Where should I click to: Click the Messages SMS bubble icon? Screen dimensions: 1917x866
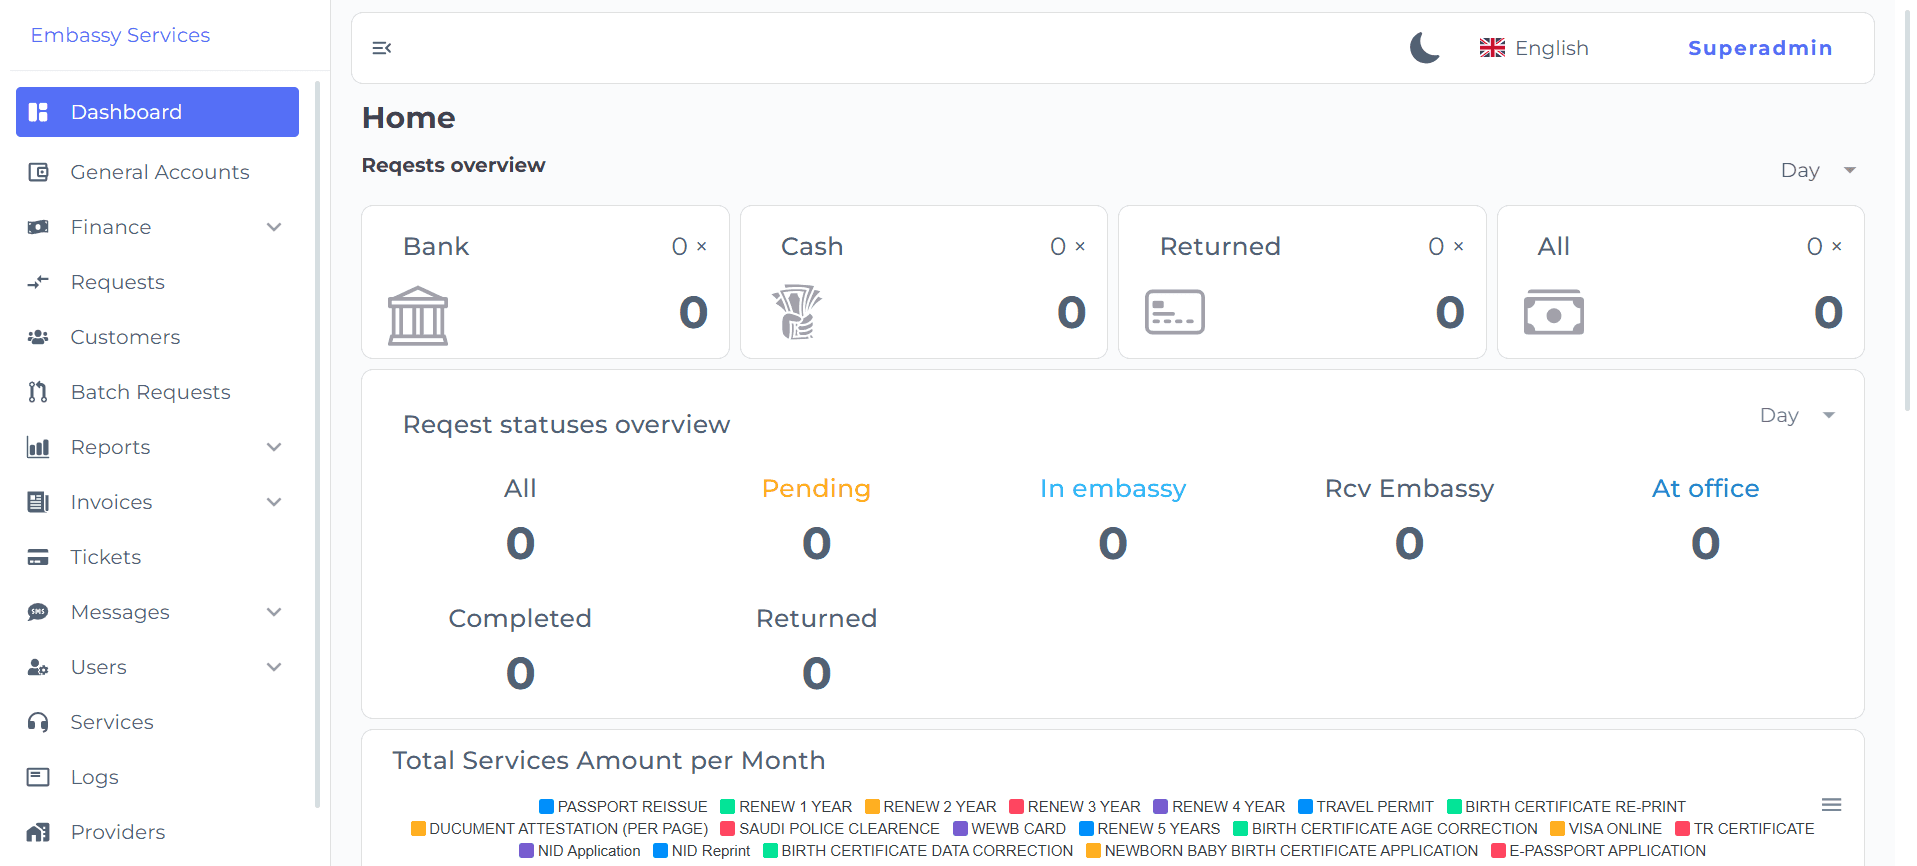[x=38, y=612]
